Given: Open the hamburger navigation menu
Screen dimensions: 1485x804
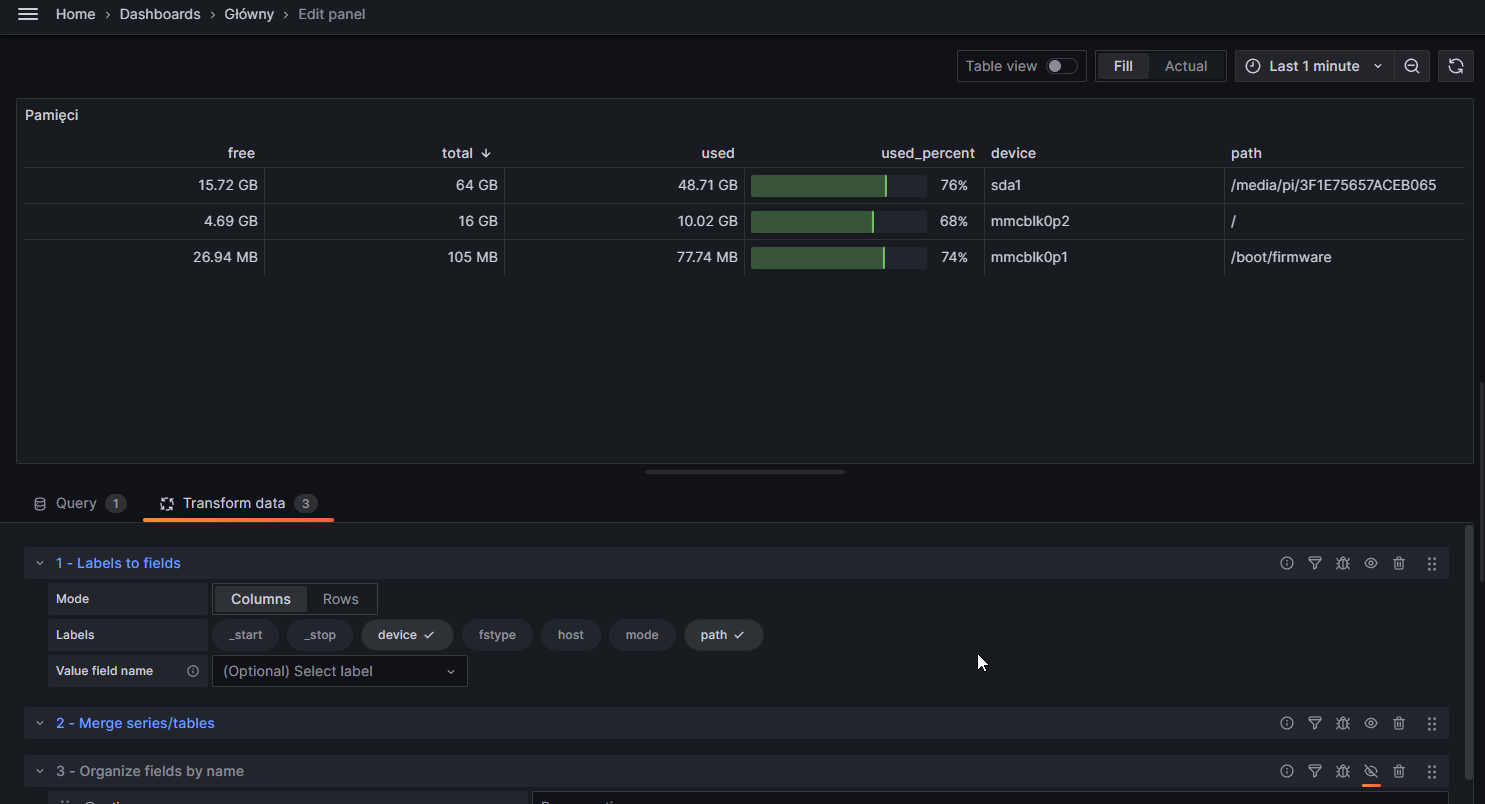Looking at the screenshot, I should tap(28, 15).
